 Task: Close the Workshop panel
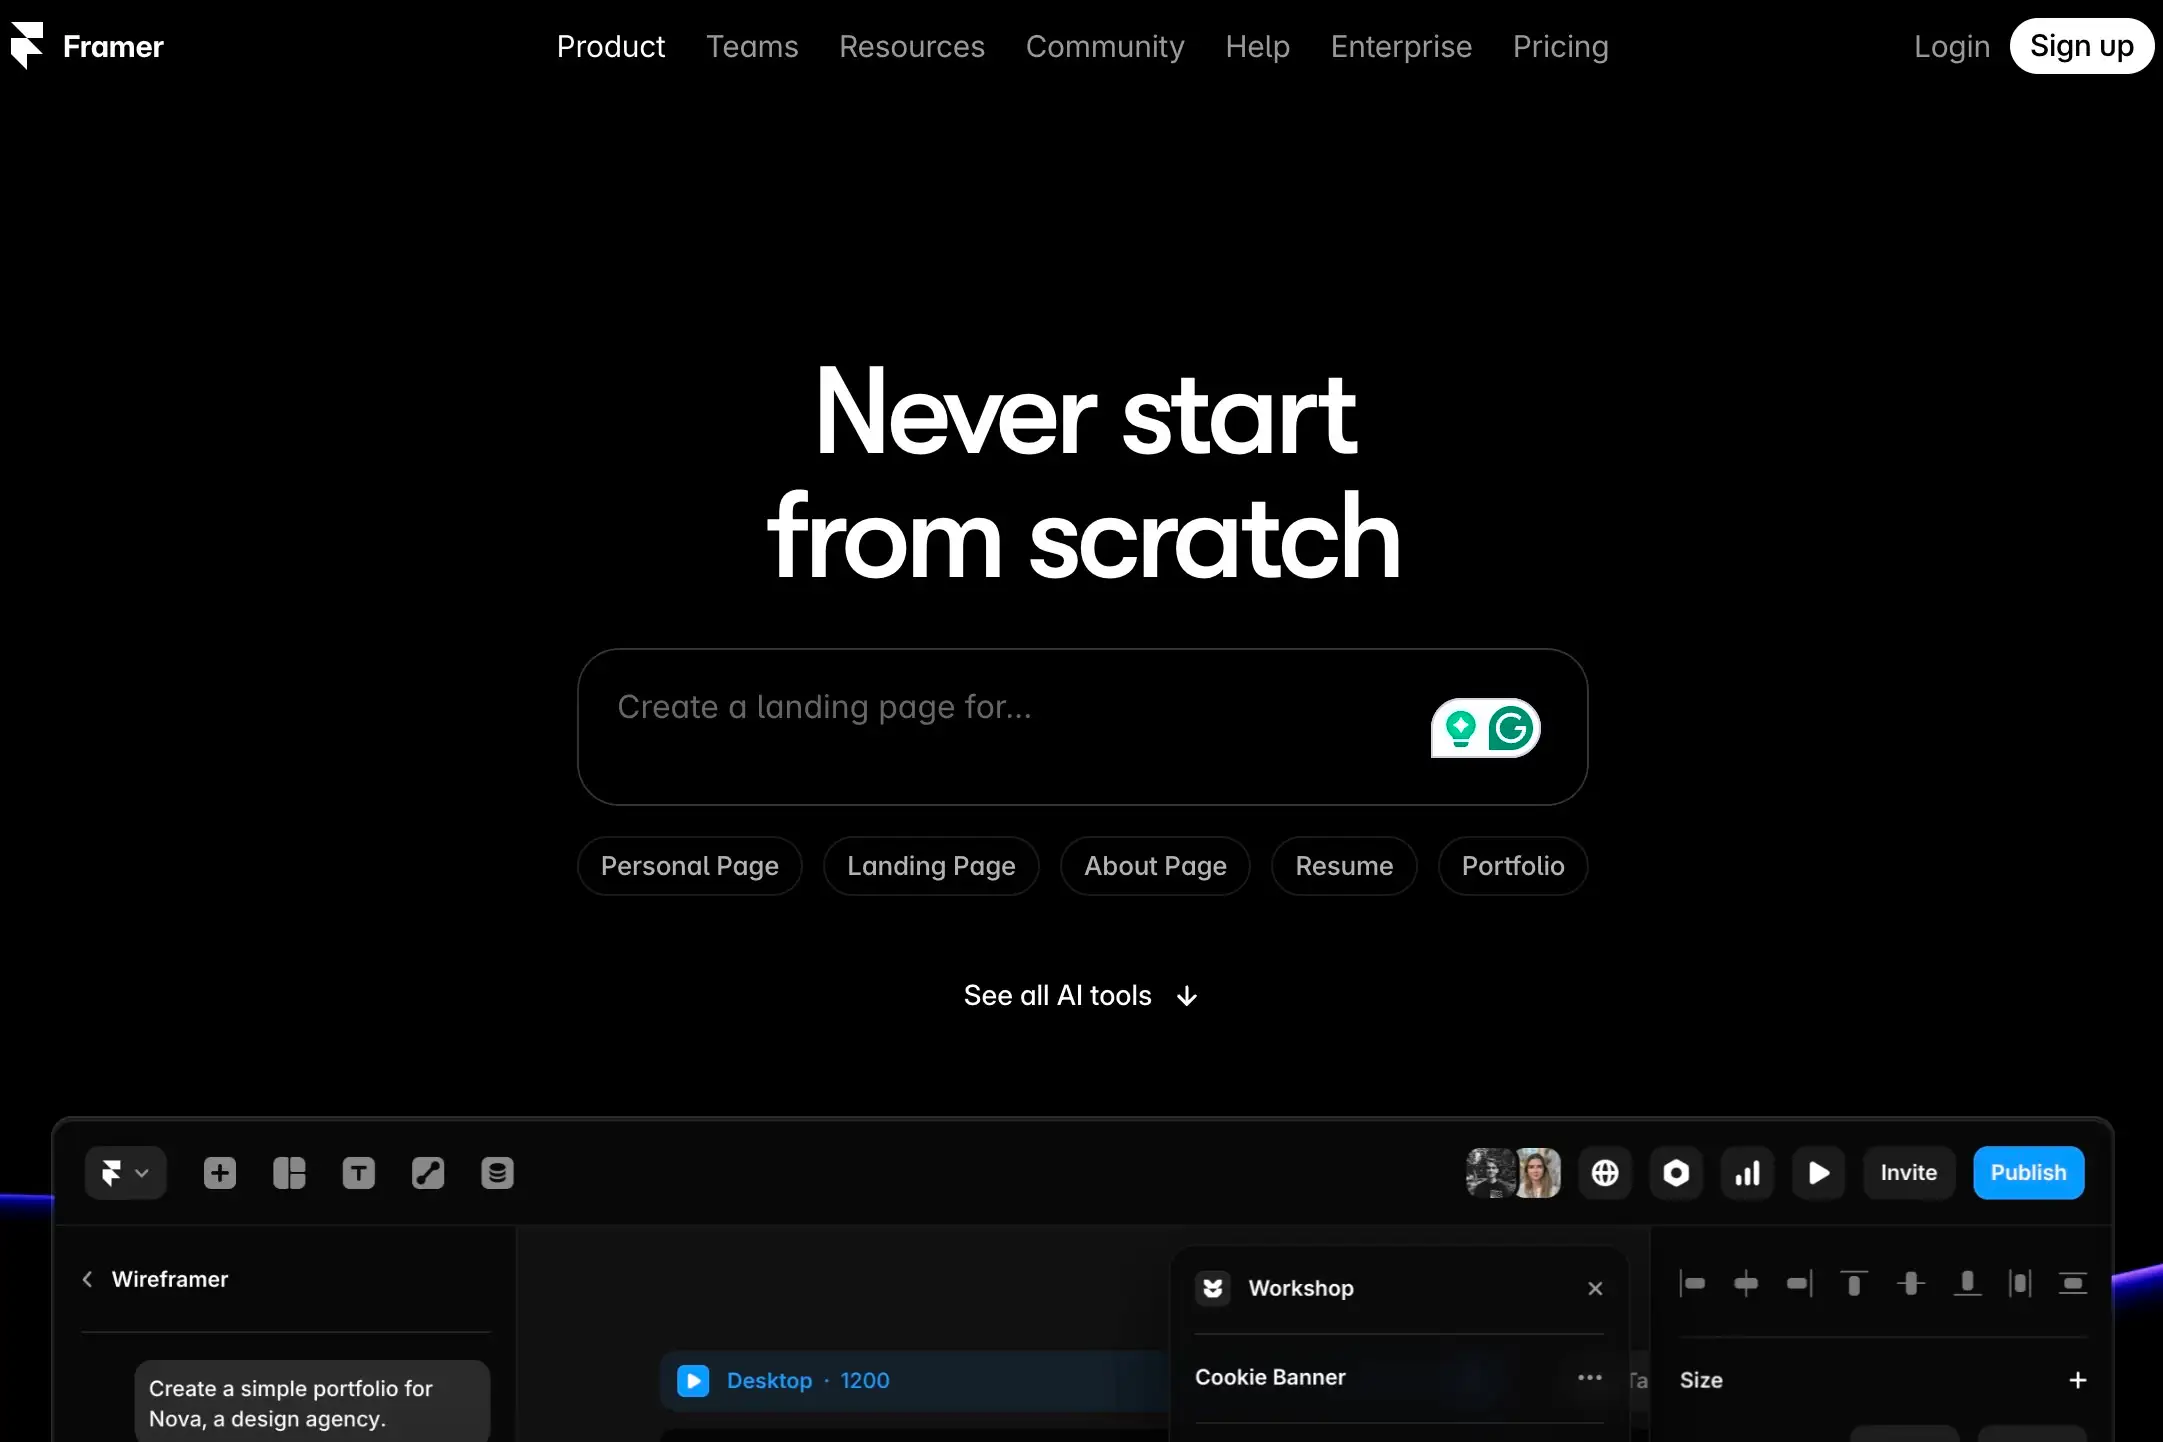point(1595,1289)
